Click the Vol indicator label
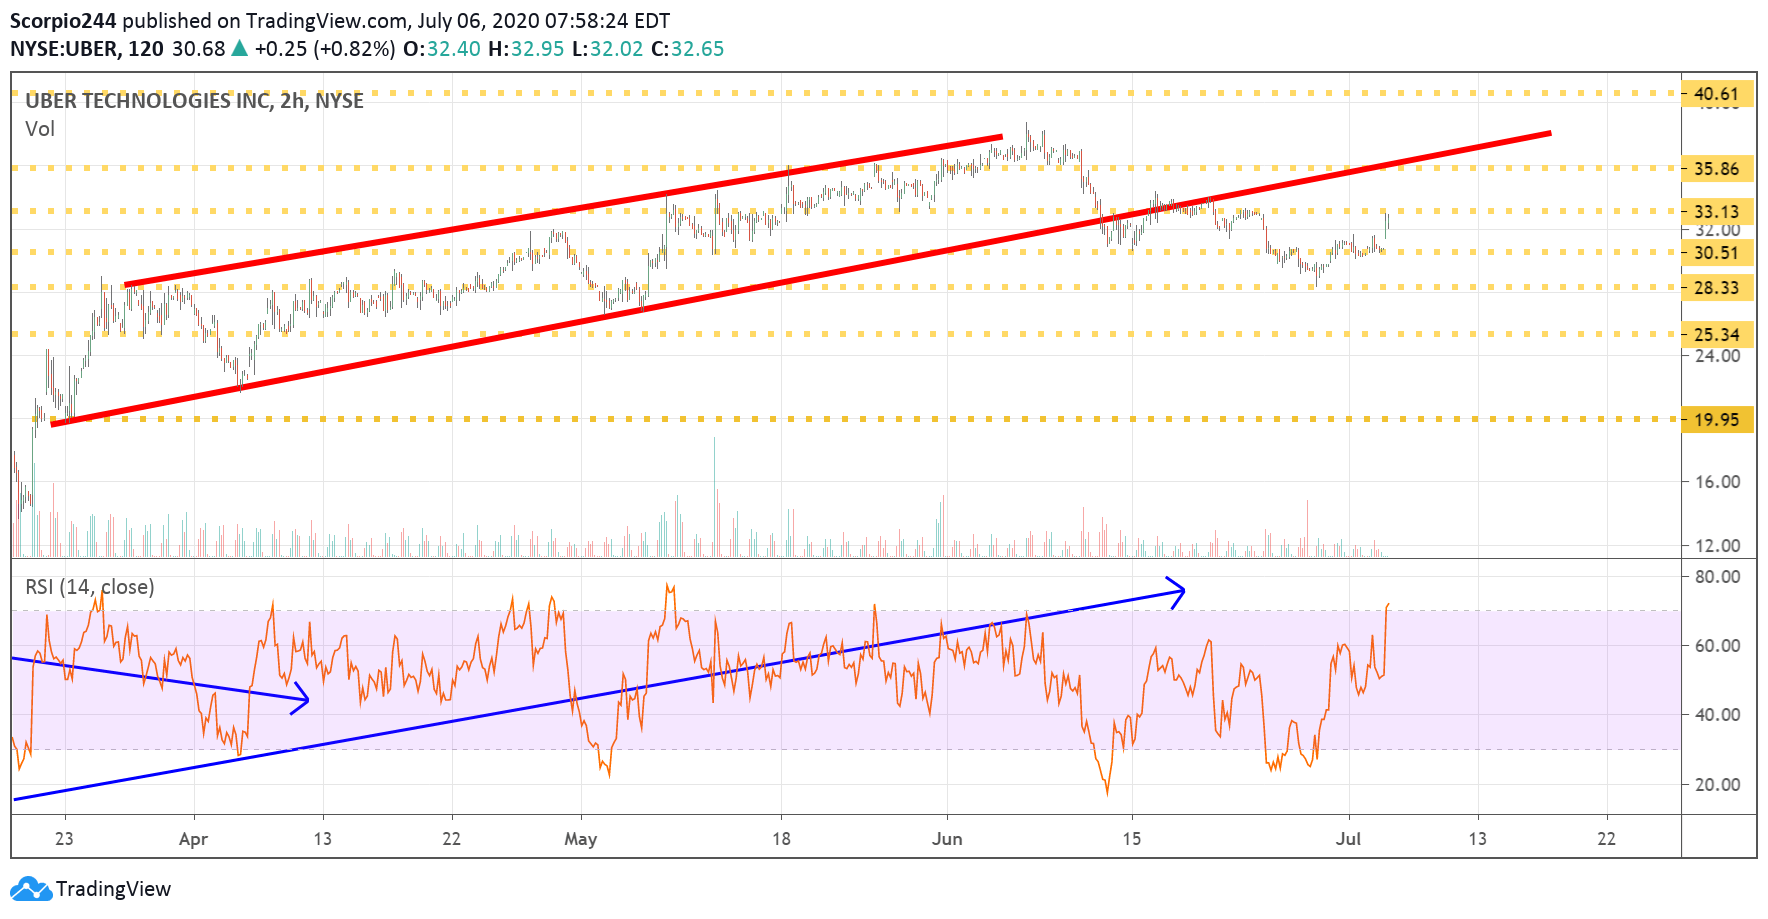This screenshot has height=919, width=1768. [x=40, y=129]
